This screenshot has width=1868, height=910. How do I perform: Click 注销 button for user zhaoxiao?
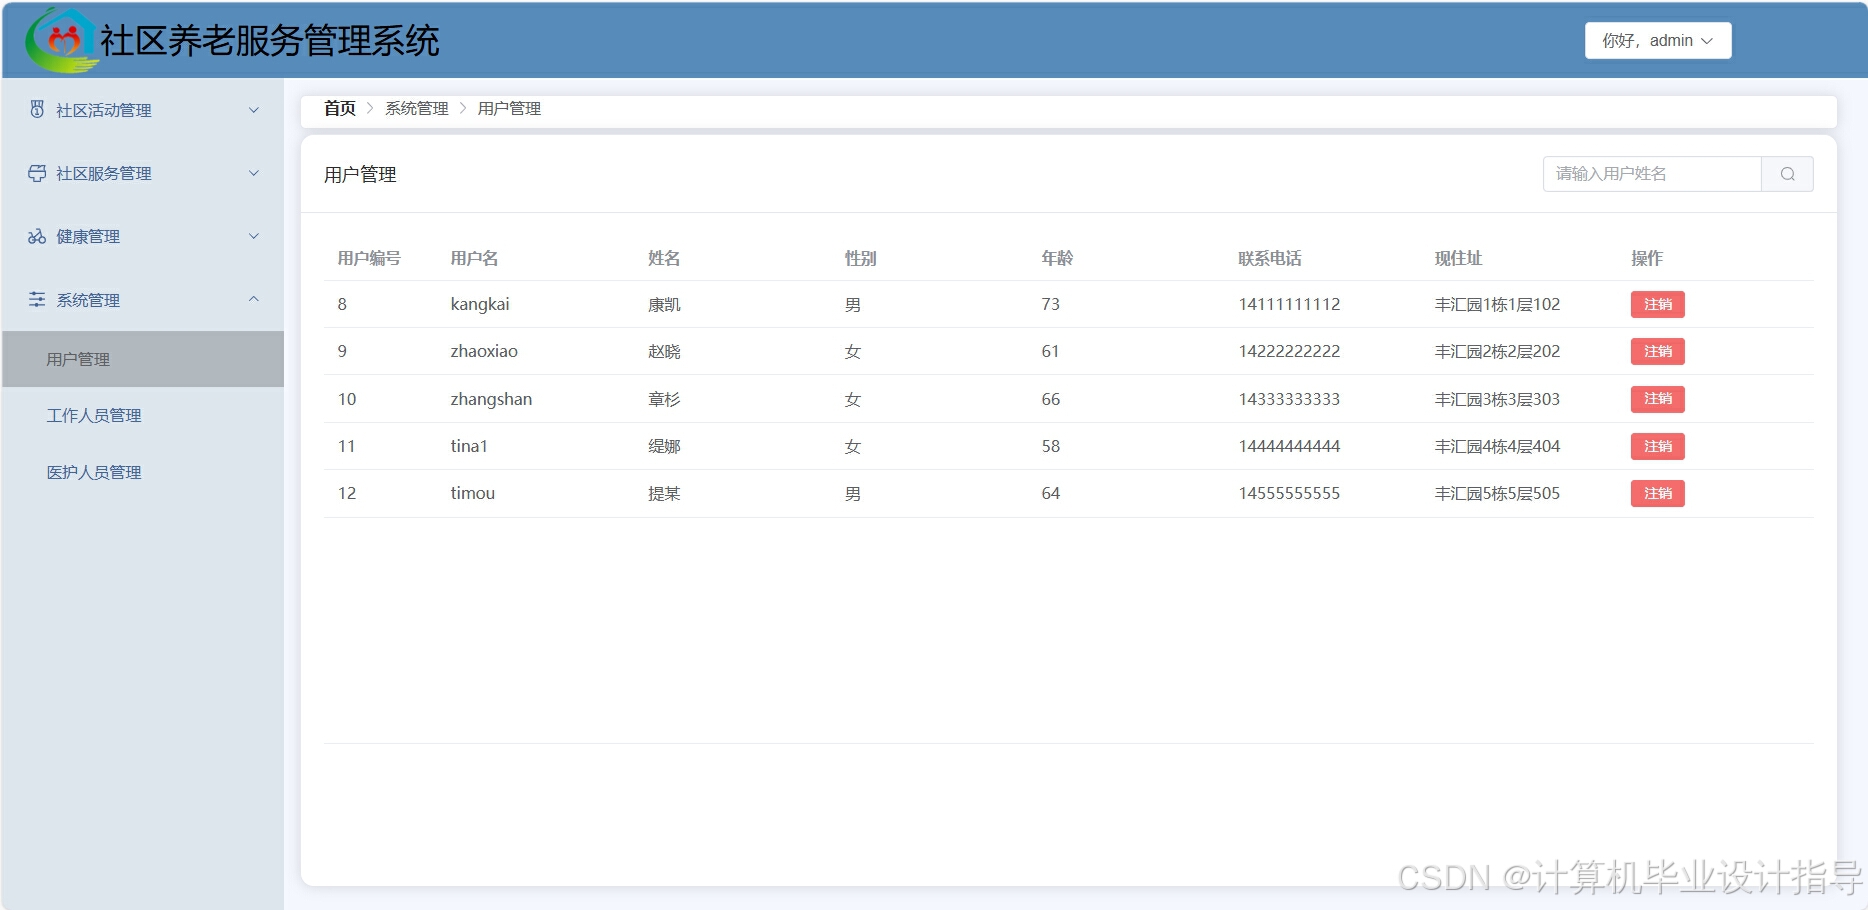click(x=1657, y=351)
